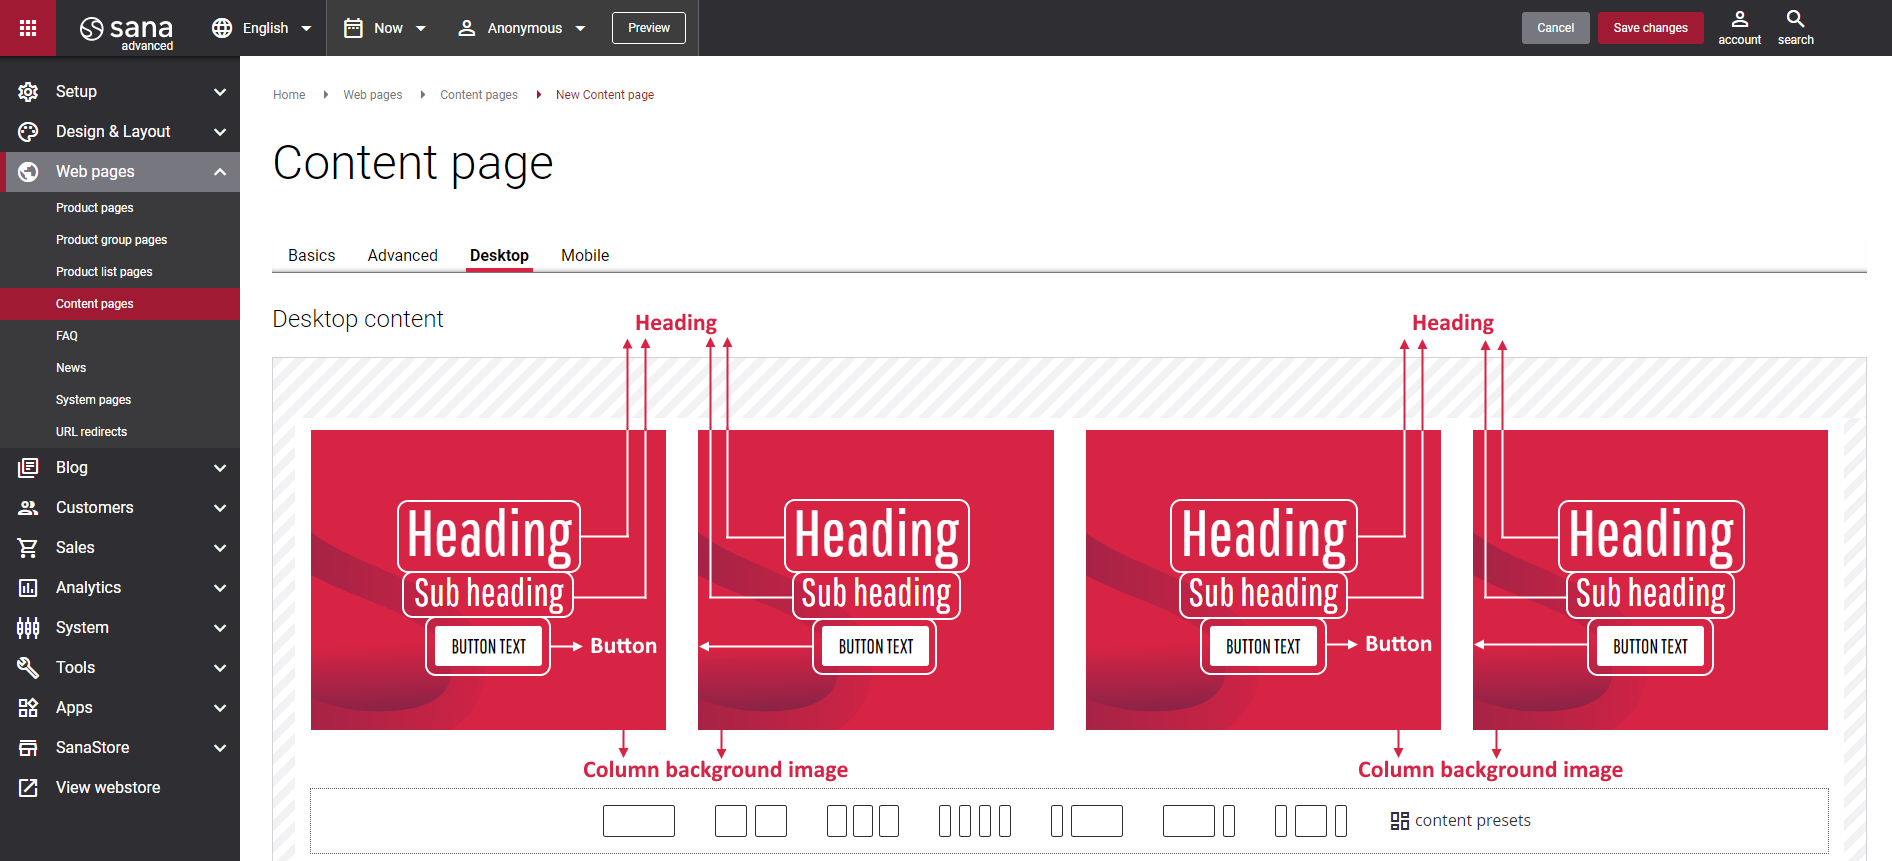Open the apps grid menu icon

28,28
